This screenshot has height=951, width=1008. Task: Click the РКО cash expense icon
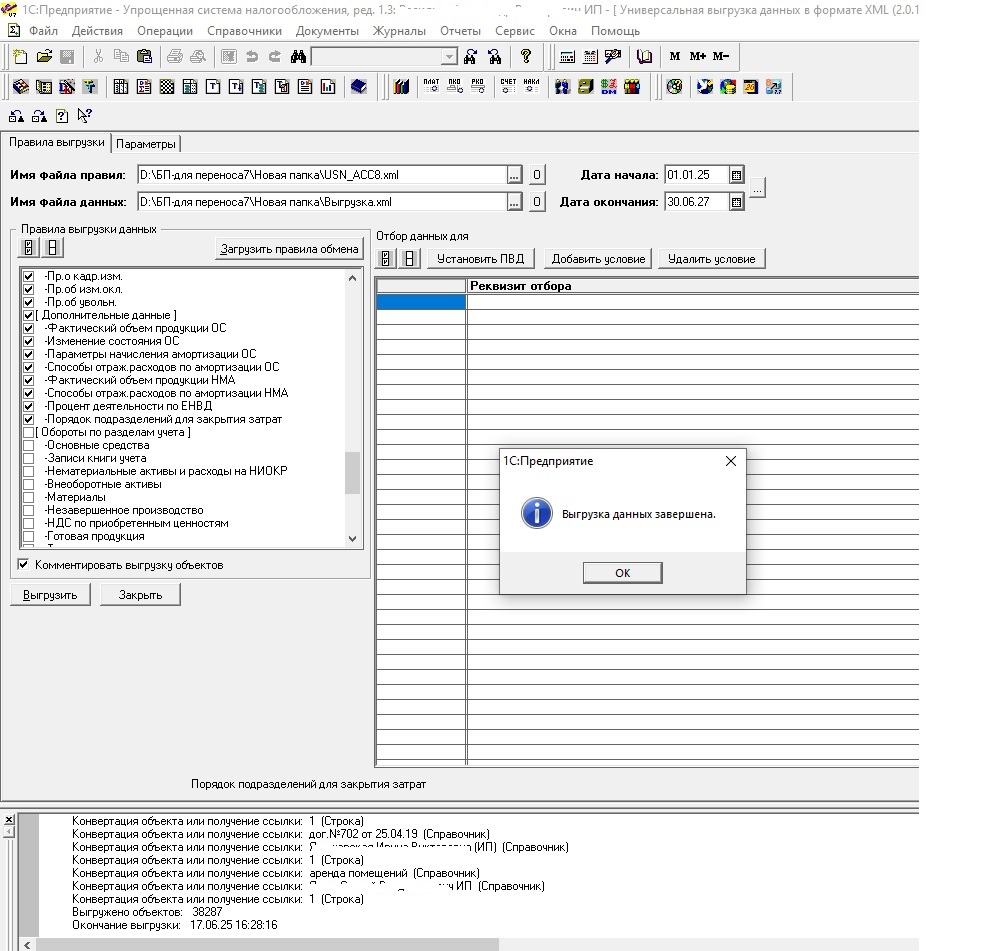[478, 86]
